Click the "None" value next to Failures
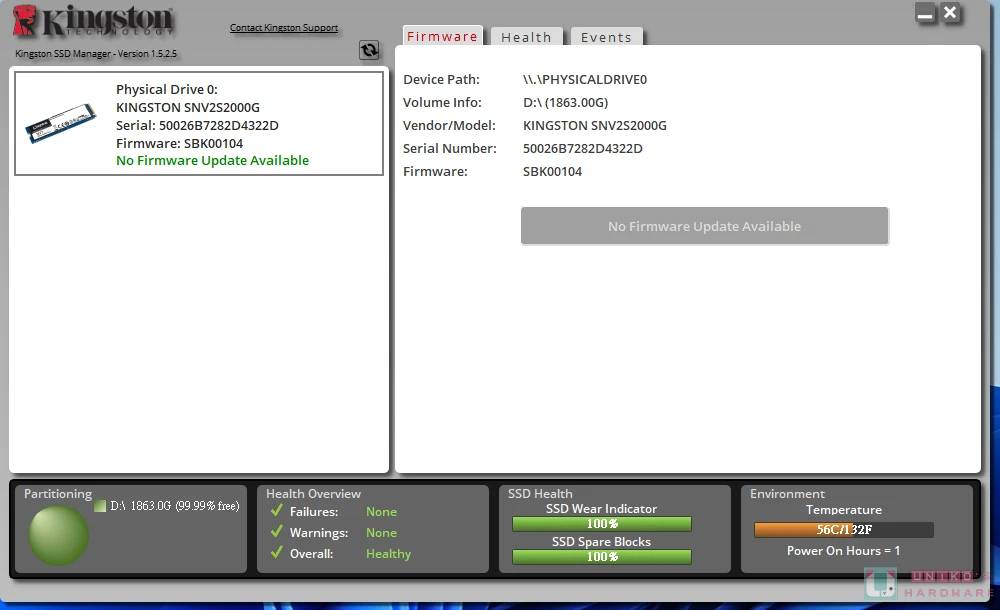Screen dimensions: 1000x610 (x=381, y=512)
